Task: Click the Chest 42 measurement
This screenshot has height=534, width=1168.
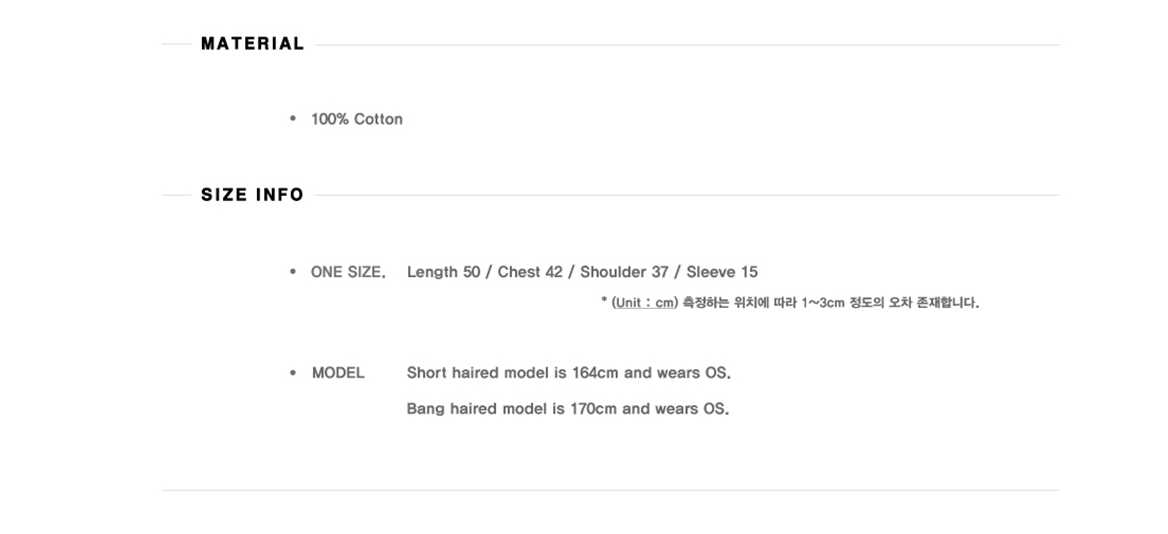Action: (x=530, y=272)
